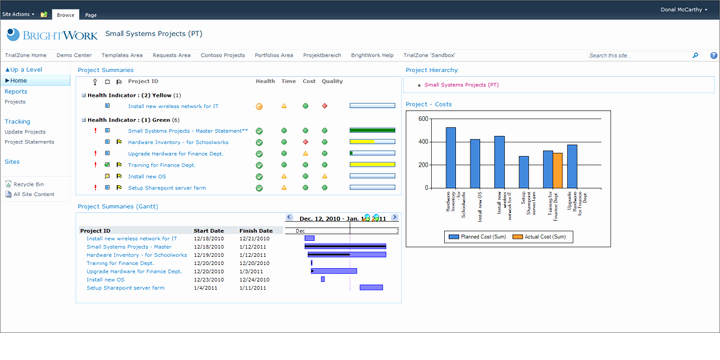This screenshot has height=360, width=720.
Task: Click the full yellow progress bar for Training
Action: point(372,164)
